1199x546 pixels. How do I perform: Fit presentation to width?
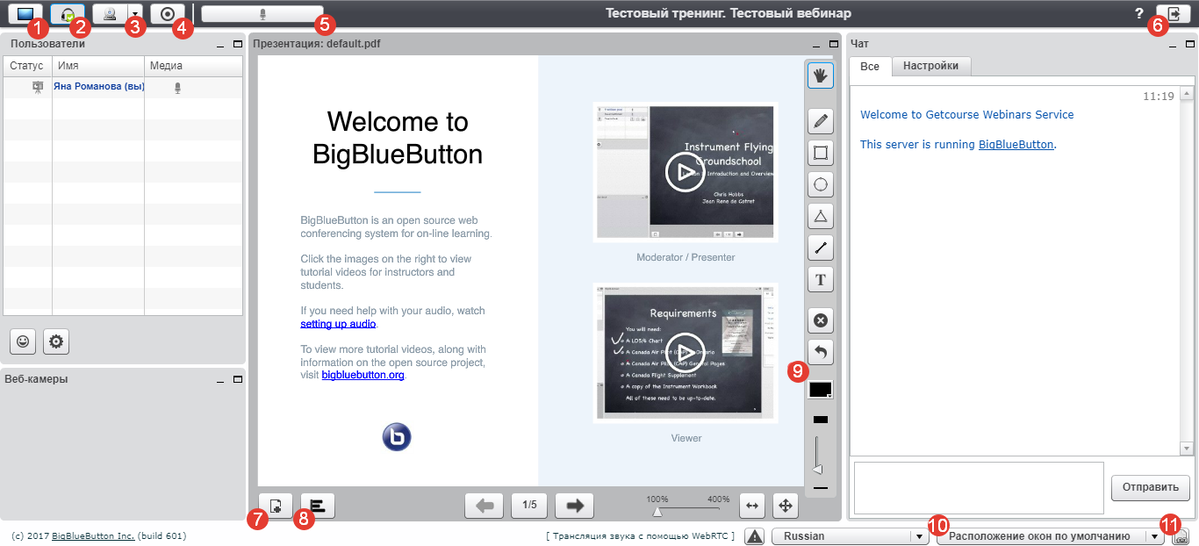(752, 505)
